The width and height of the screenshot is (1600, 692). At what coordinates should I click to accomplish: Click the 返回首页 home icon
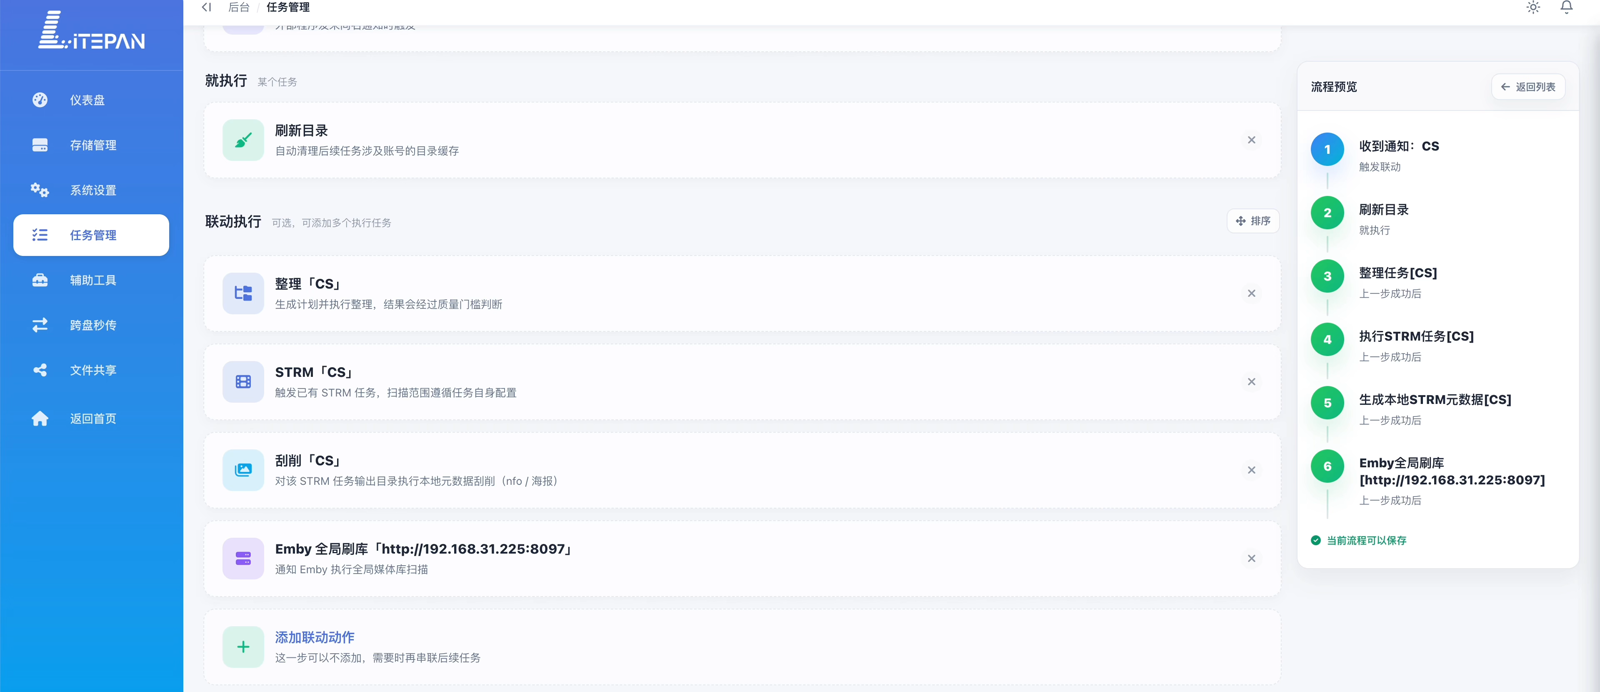[40, 418]
